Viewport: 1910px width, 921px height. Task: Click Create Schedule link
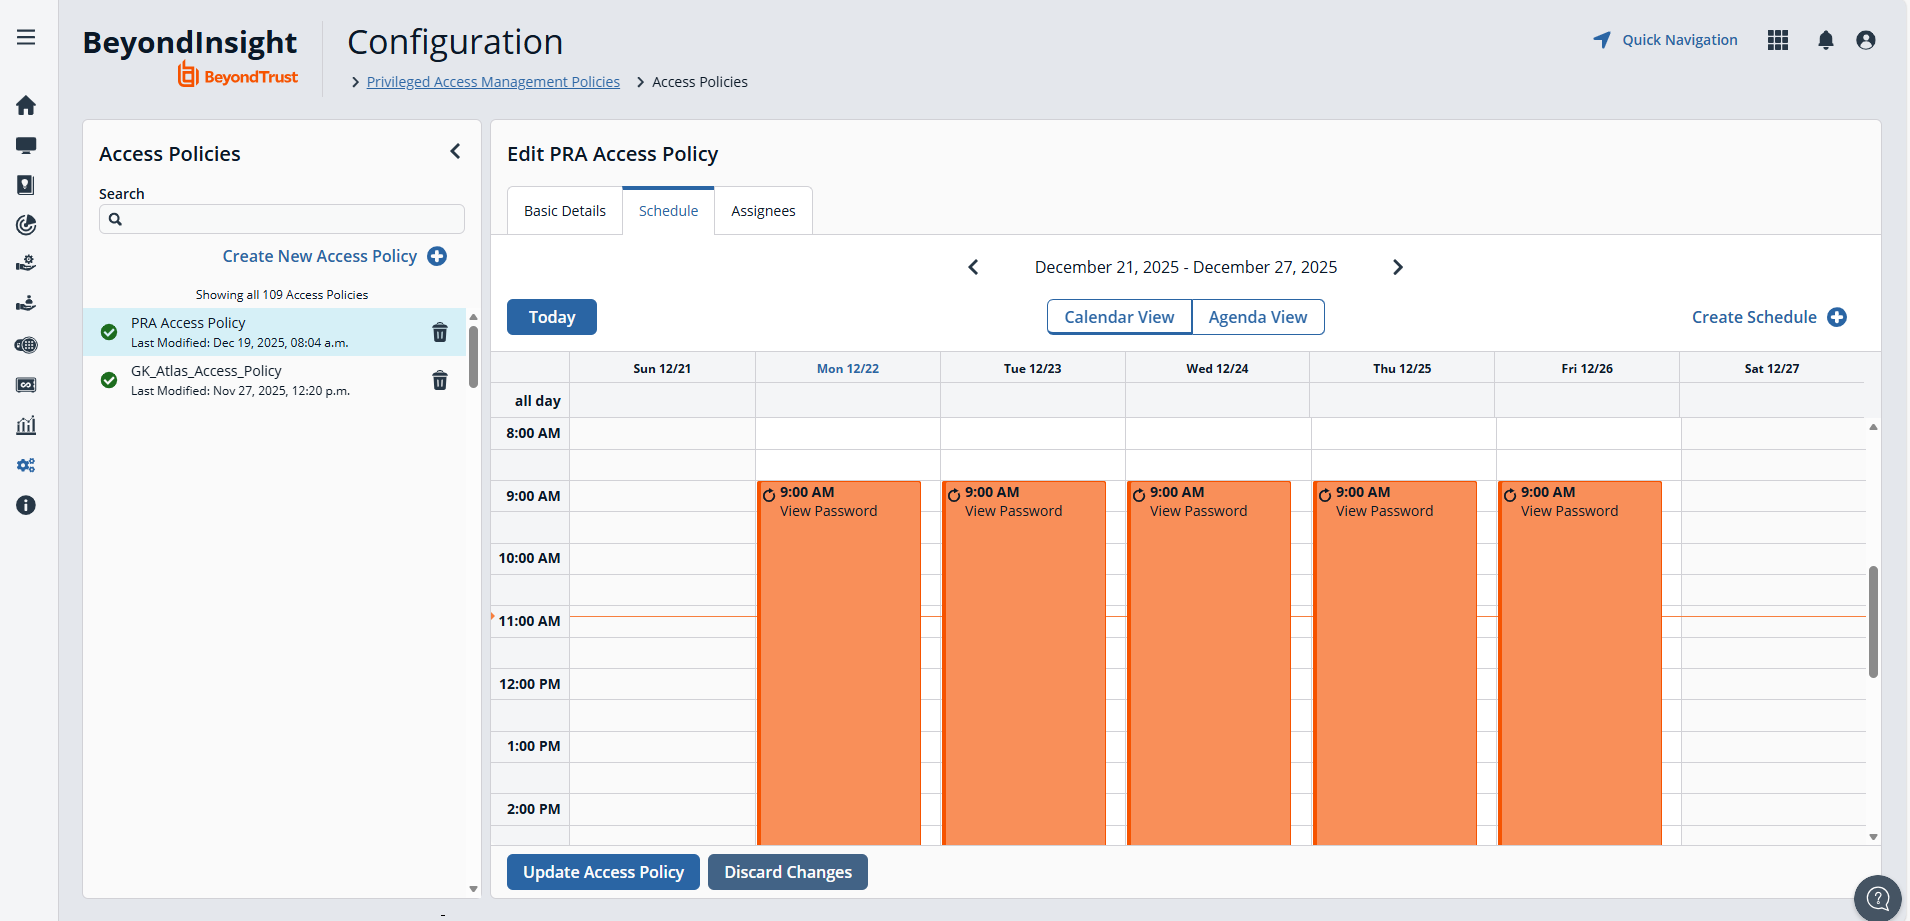(1769, 317)
